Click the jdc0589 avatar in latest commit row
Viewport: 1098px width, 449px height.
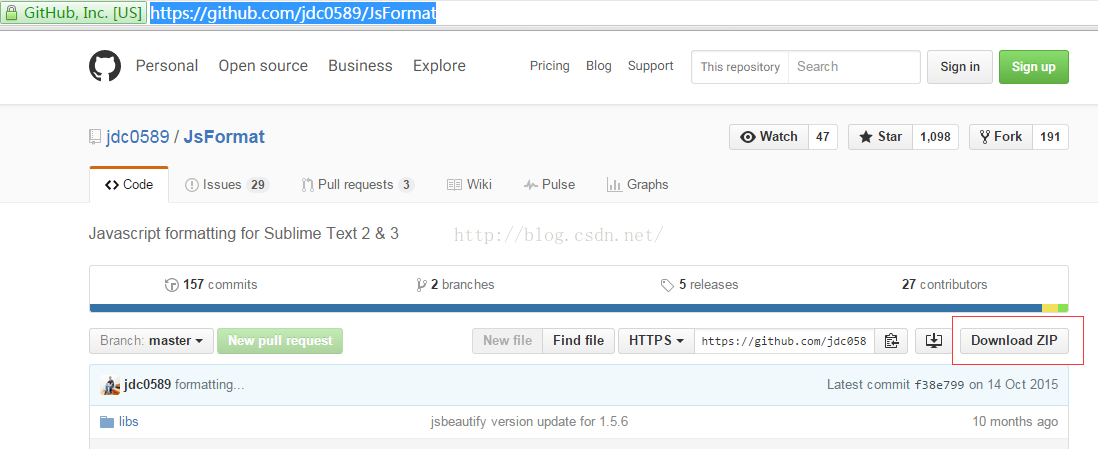click(111, 385)
